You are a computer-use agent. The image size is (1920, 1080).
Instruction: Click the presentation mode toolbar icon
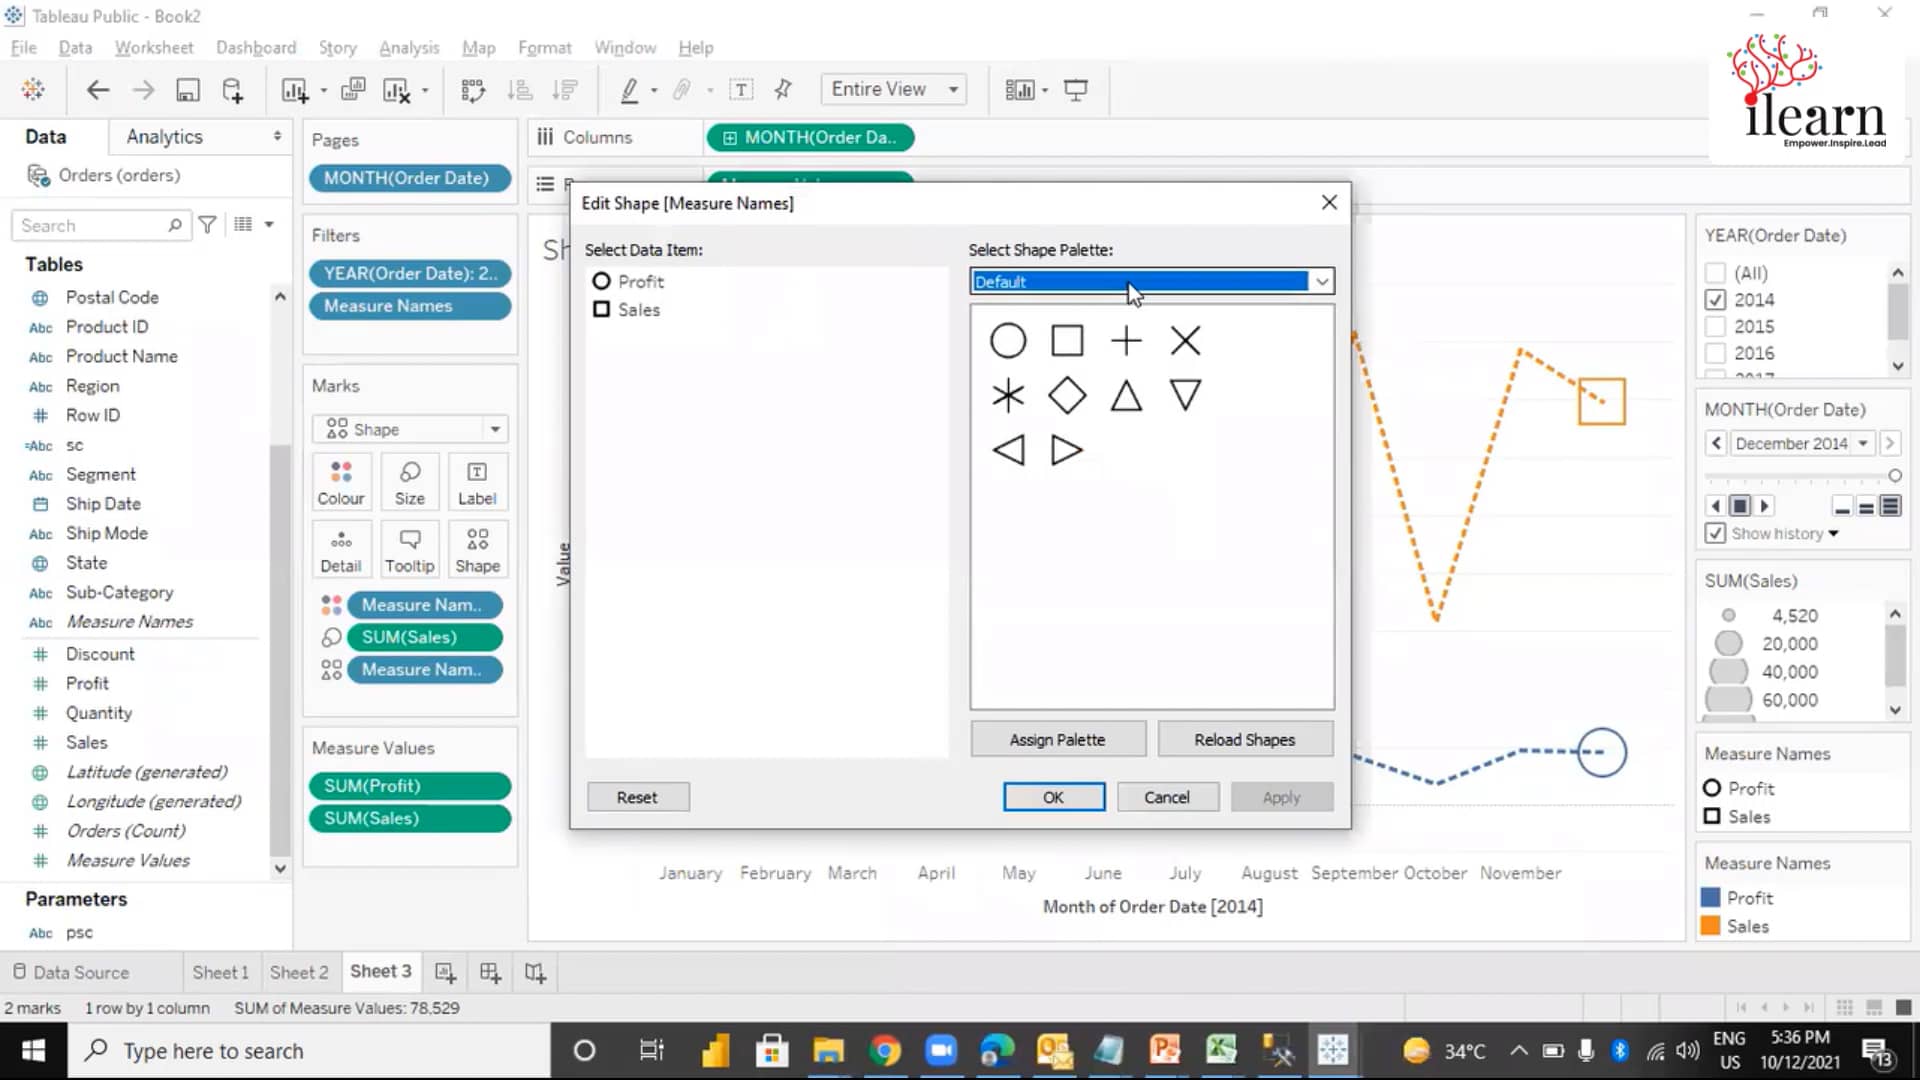pos(1076,90)
